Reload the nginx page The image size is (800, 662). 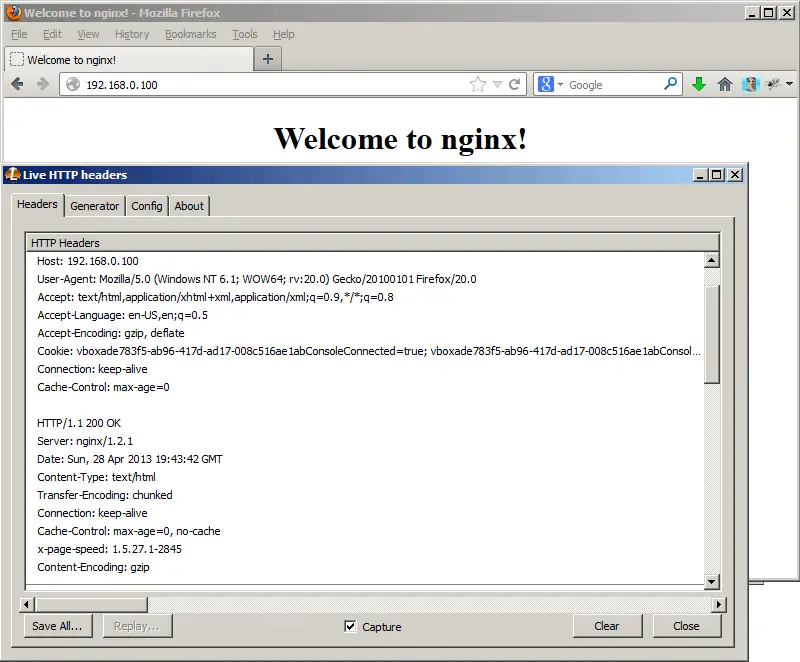click(515, 84)
